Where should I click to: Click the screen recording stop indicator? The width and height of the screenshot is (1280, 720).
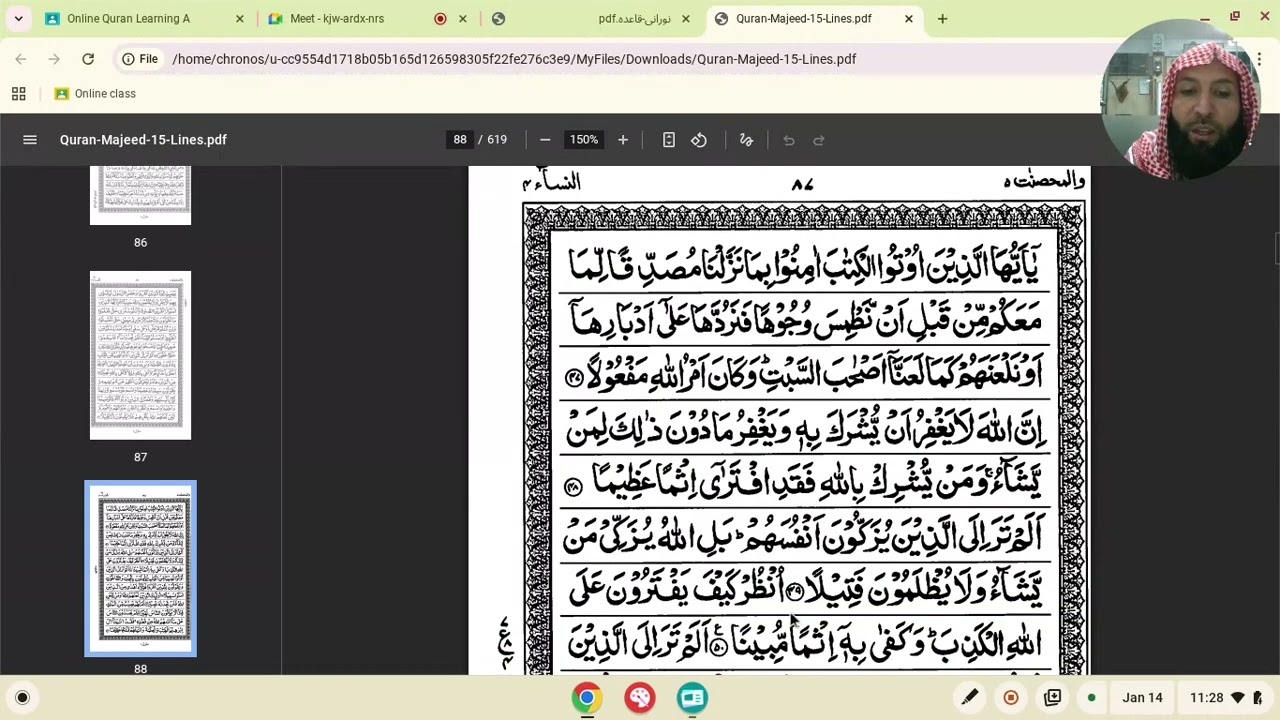(x=1011, y=698)
